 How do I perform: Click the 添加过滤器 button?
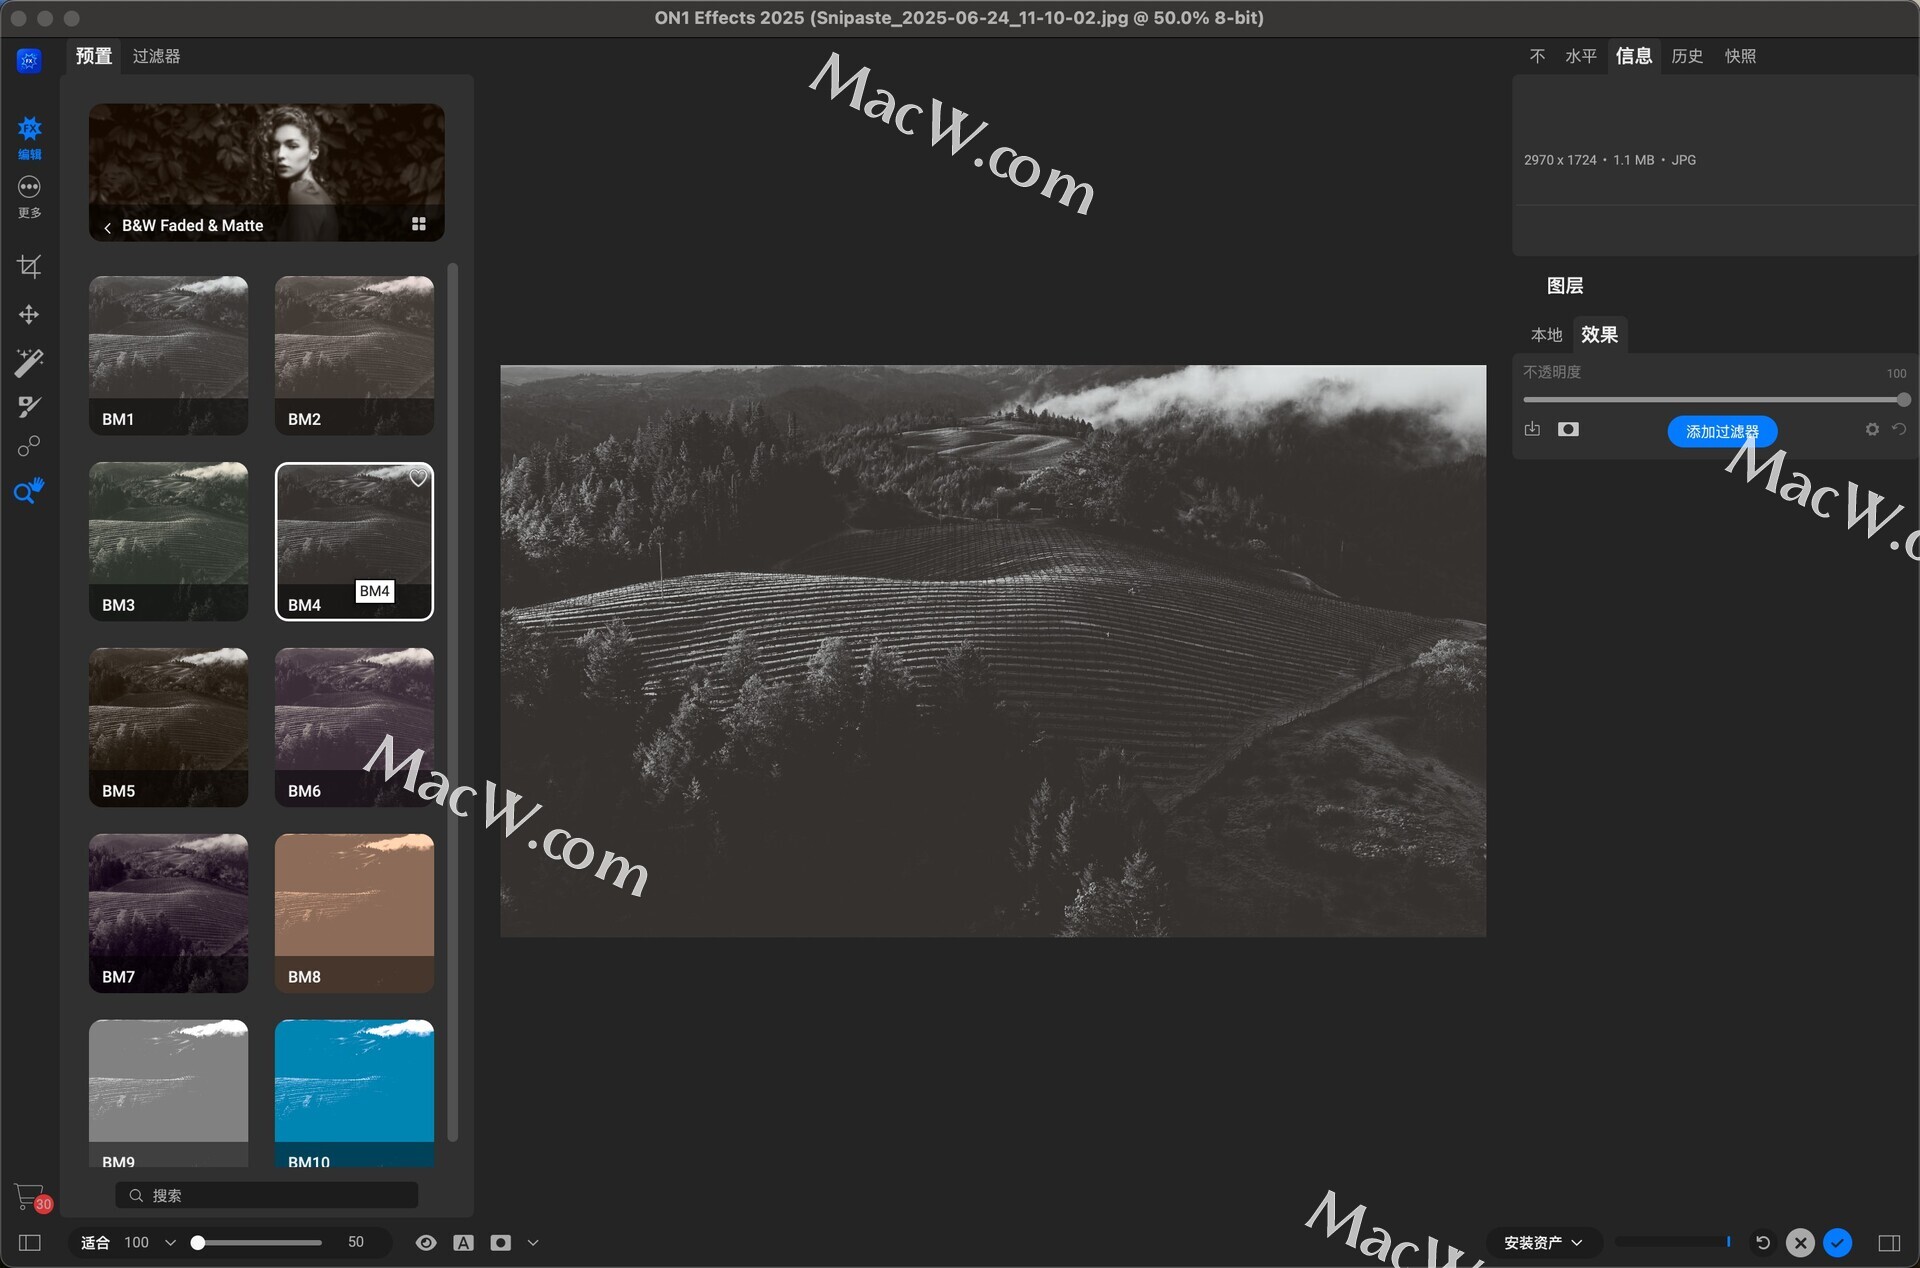coord(1721,432)
